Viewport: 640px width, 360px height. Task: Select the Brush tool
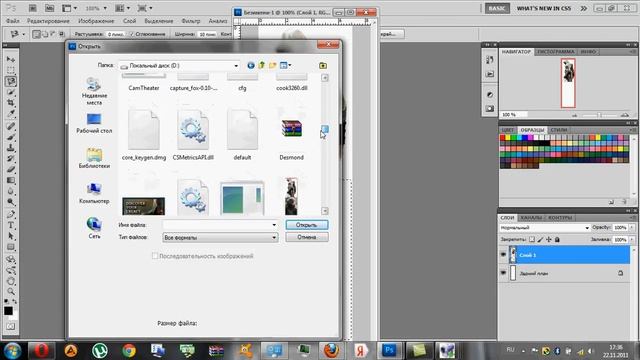[11, 137]
